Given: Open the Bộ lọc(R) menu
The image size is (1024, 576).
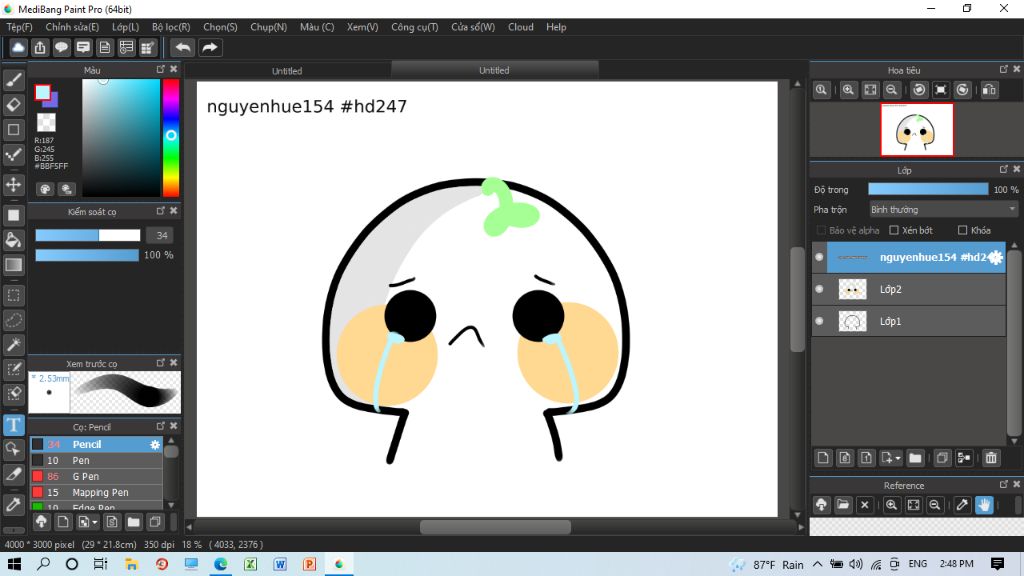Looking at the screenshot, I should pyautogui.click(x=171, y=27).
